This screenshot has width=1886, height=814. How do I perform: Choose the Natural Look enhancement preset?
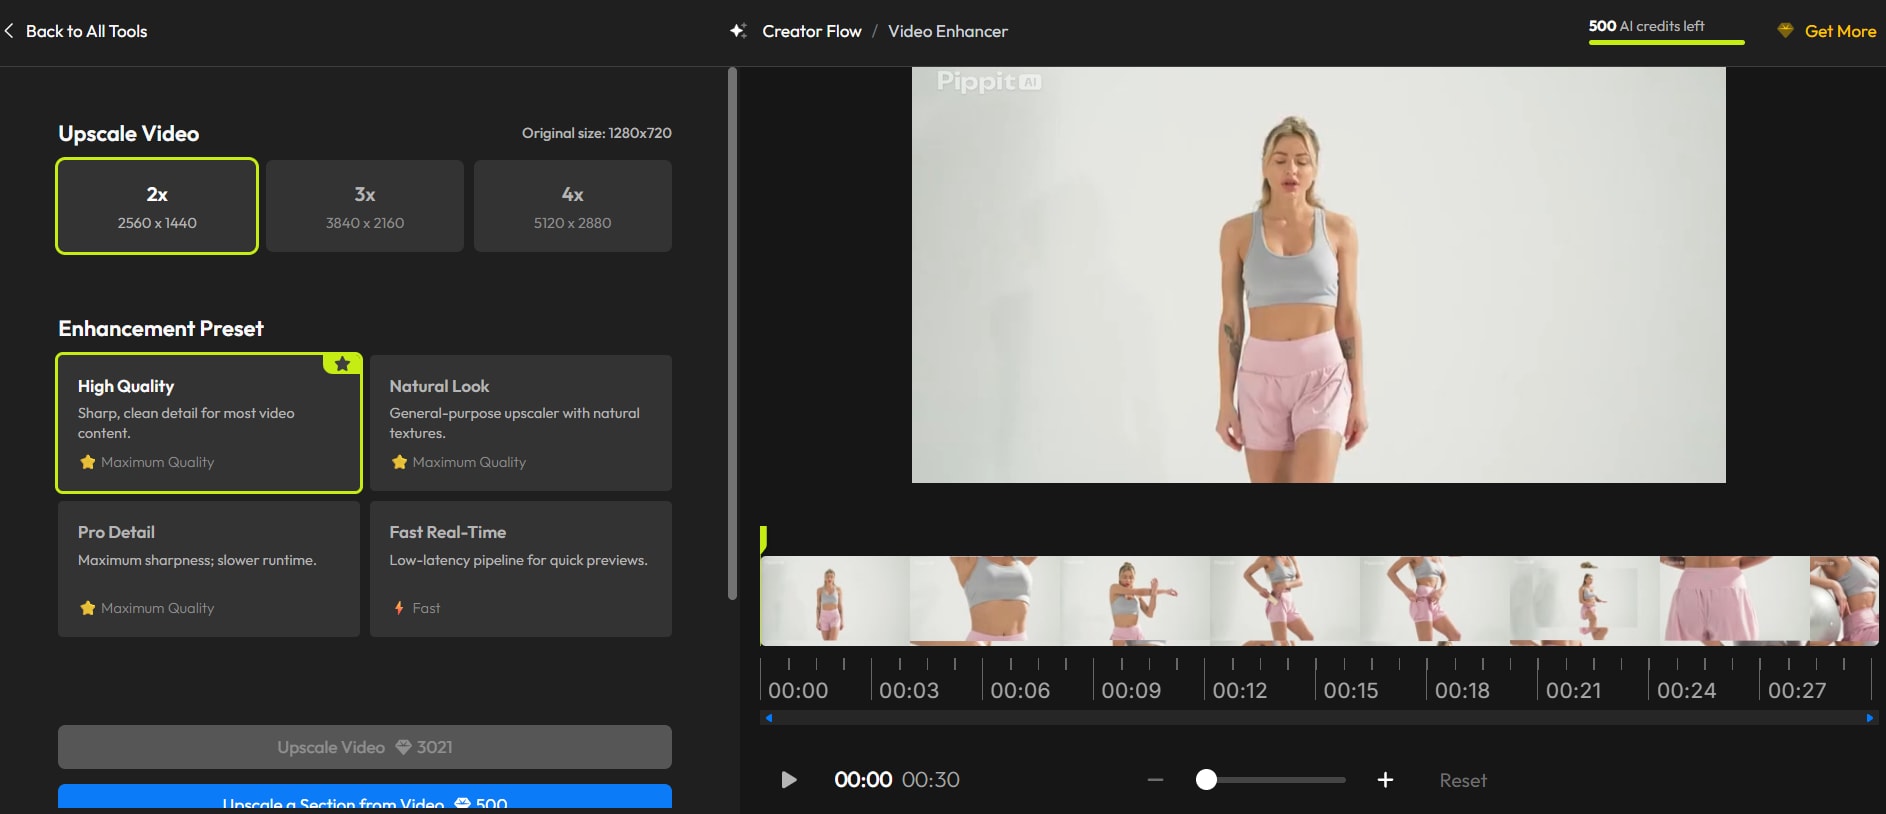(x=521, y=423)
